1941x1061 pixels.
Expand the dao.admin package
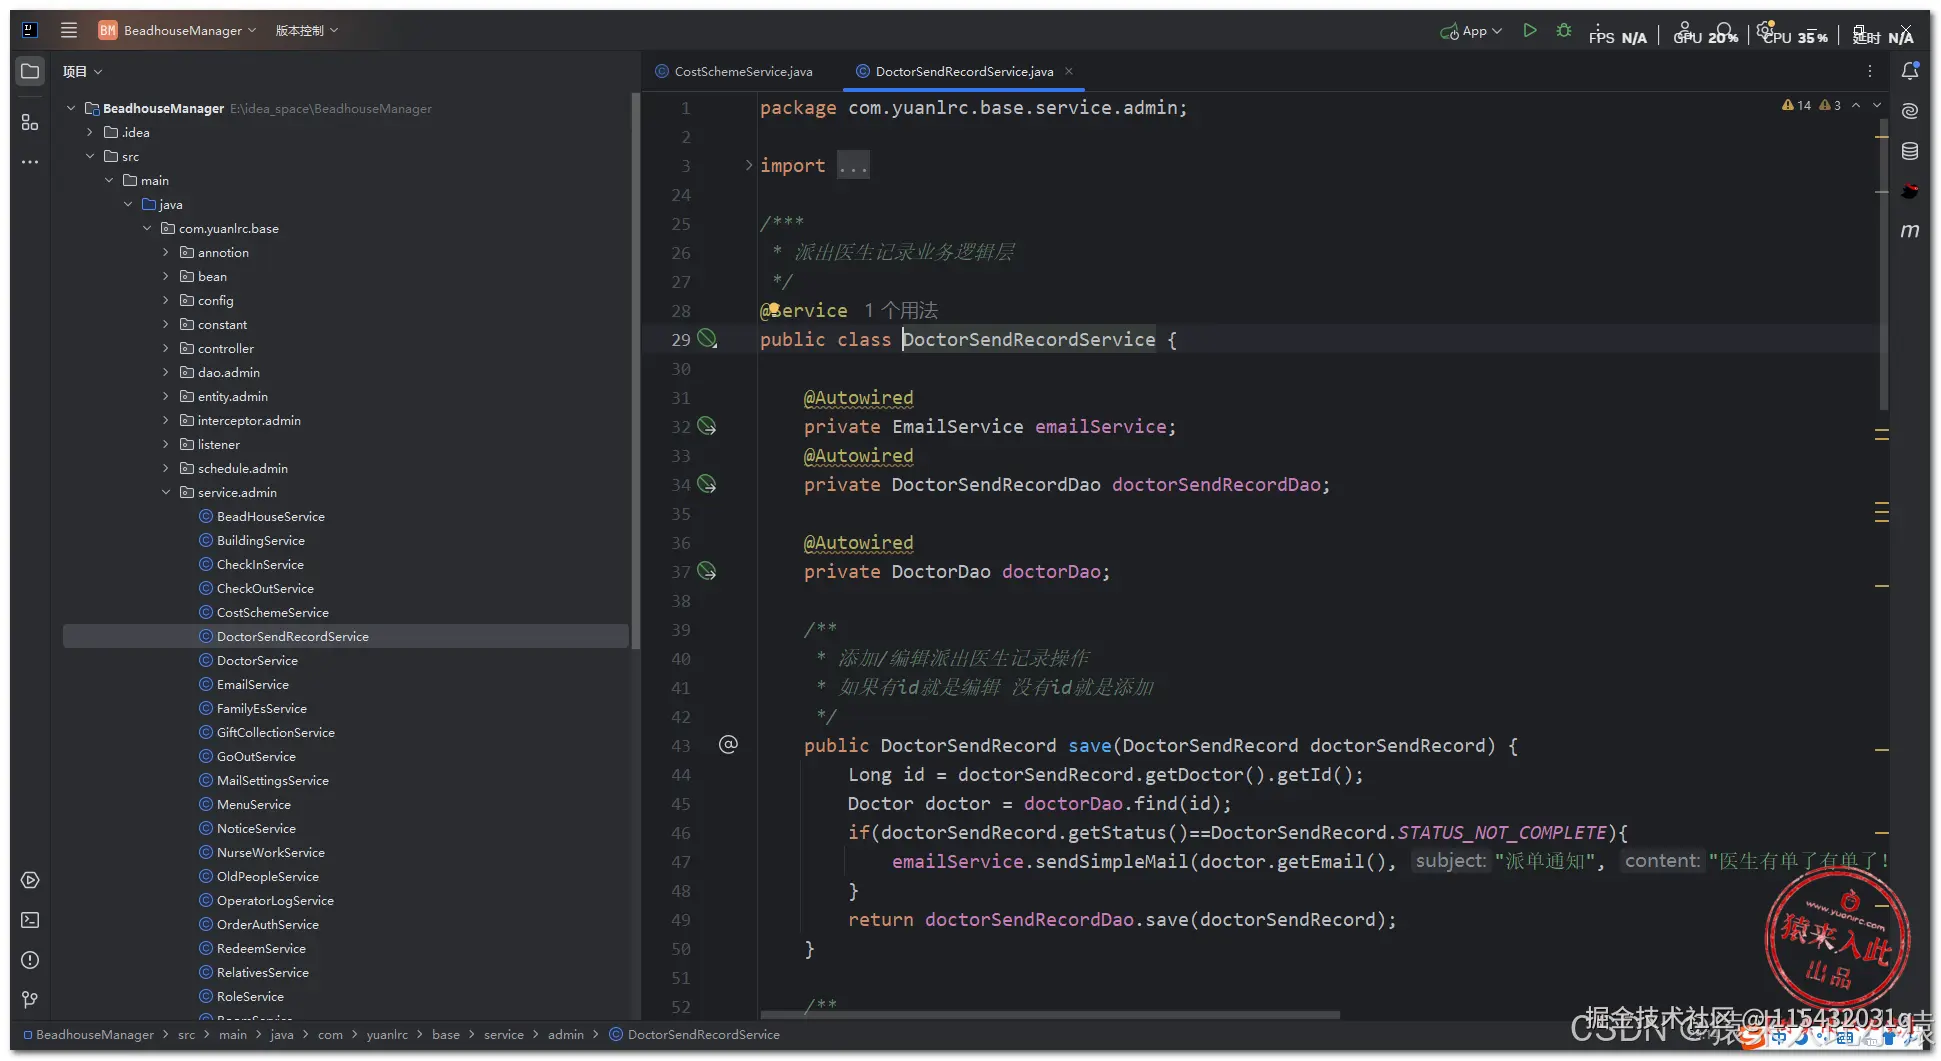166,372
